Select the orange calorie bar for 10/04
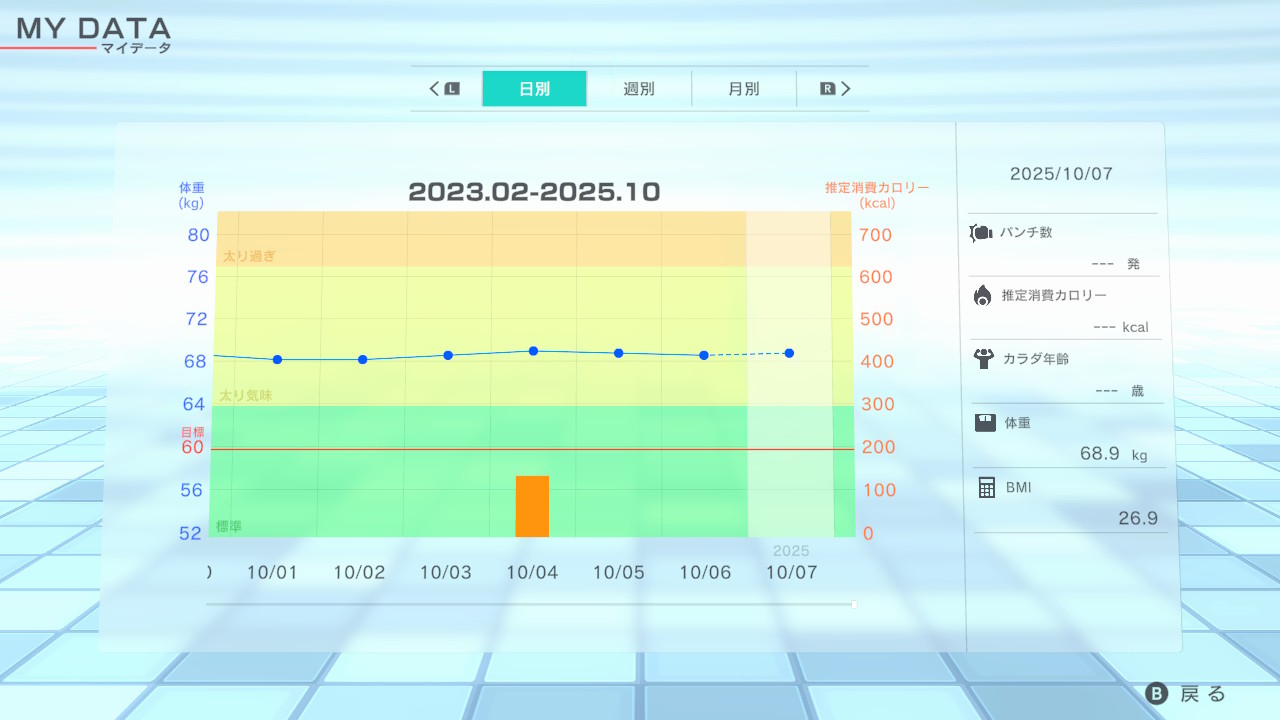The width and height of the screenshot is (1280, 720). (532, 506)
